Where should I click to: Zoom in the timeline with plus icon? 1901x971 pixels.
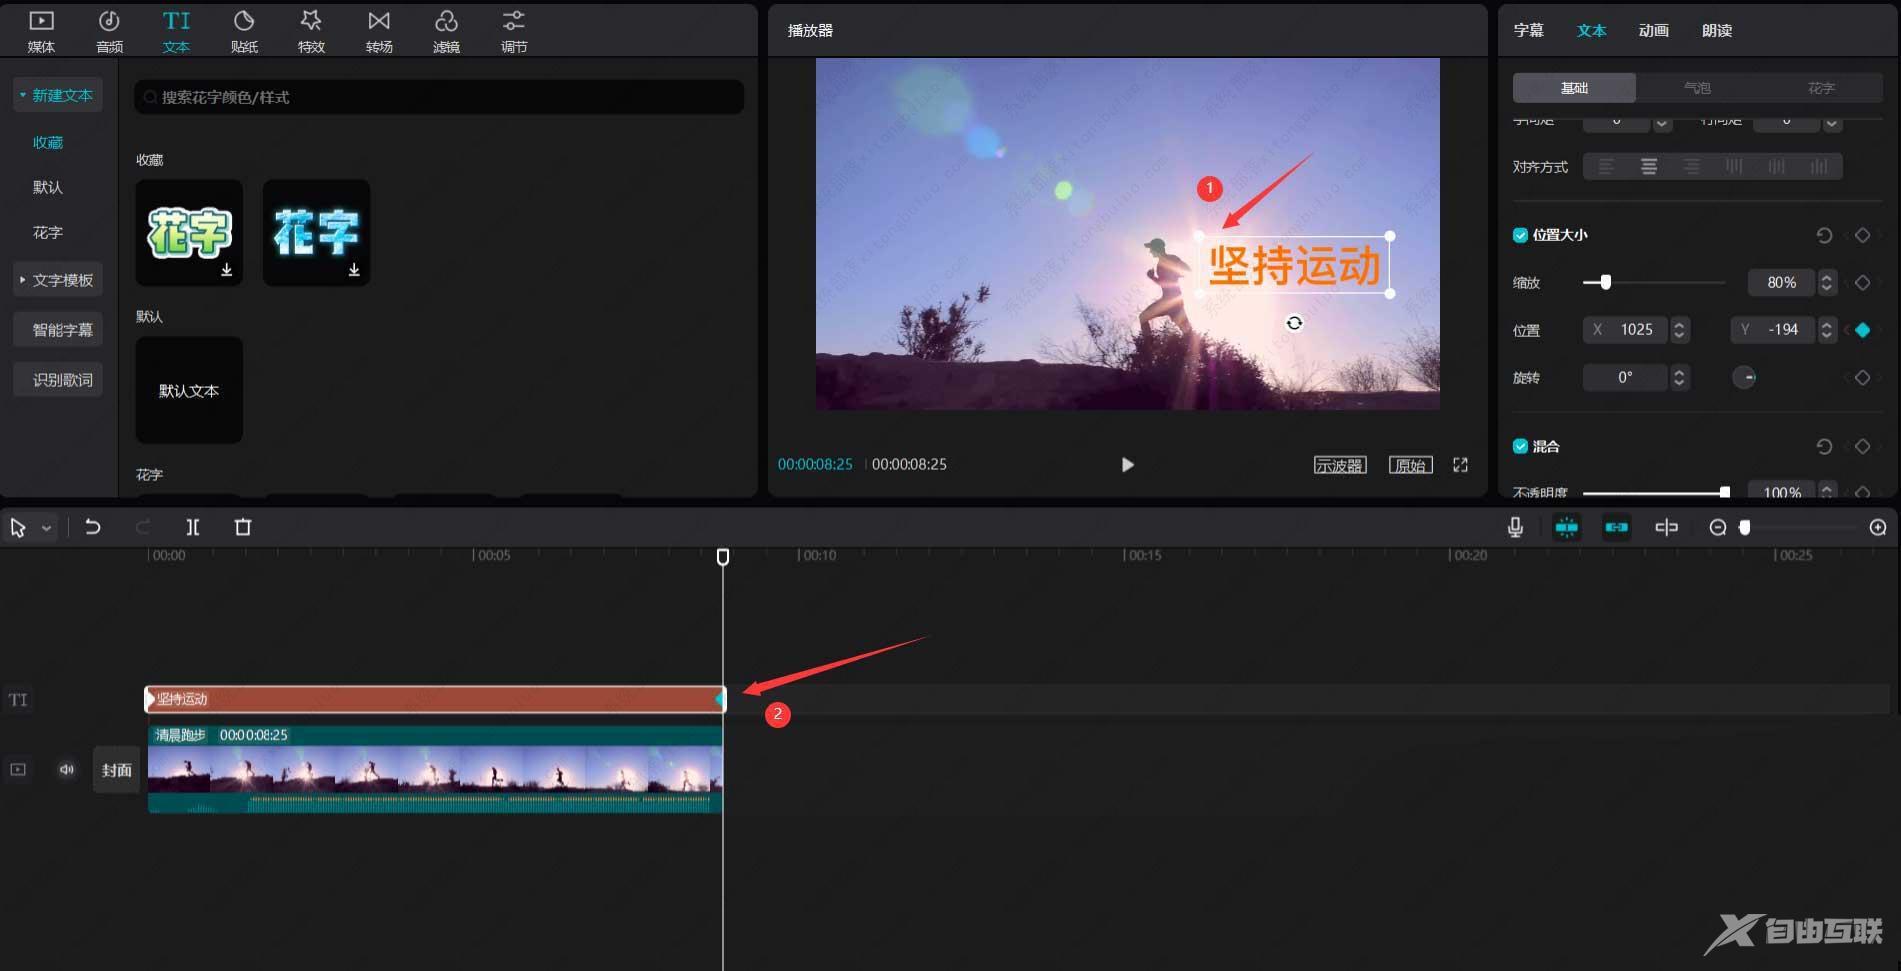1878,527
